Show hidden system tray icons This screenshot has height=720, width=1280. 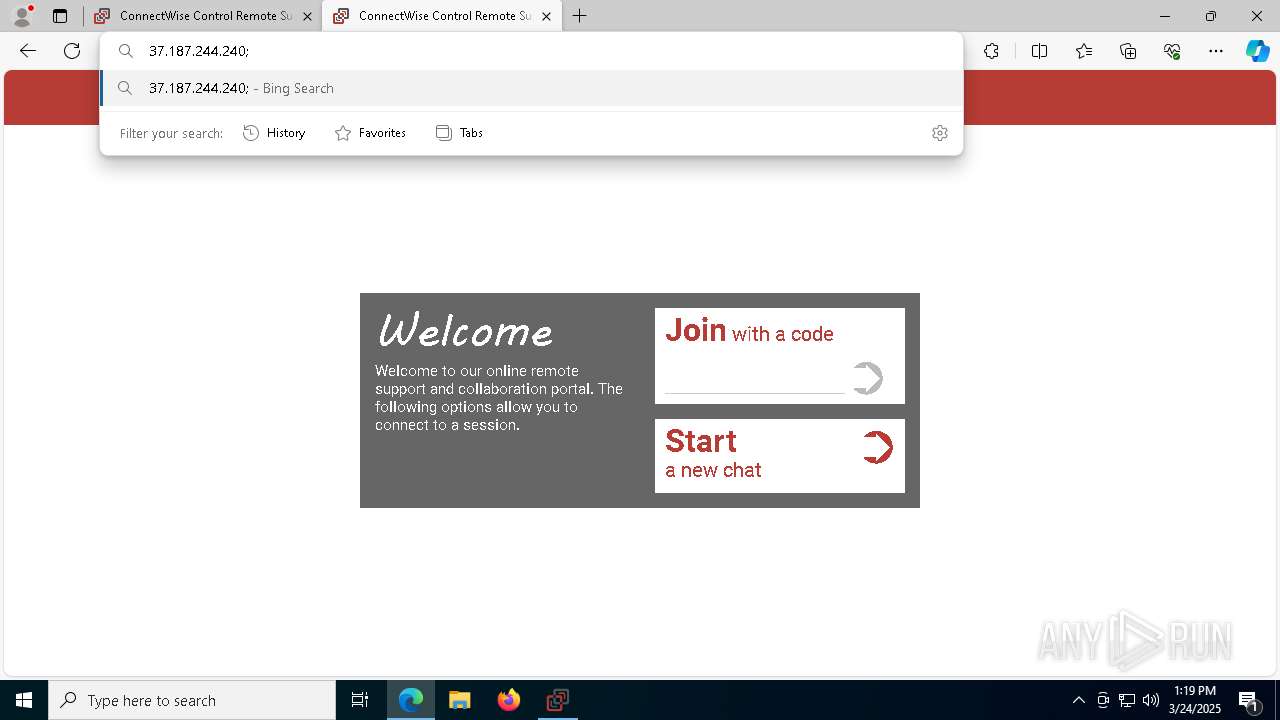(1078, 700)
